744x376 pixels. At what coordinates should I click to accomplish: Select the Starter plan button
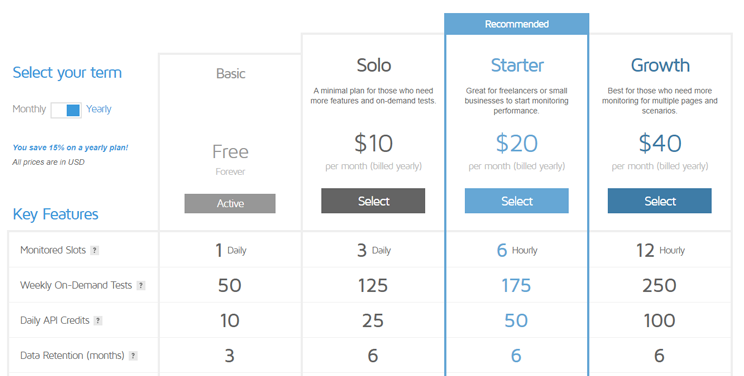pyautogui.click(x=516, y=201)
